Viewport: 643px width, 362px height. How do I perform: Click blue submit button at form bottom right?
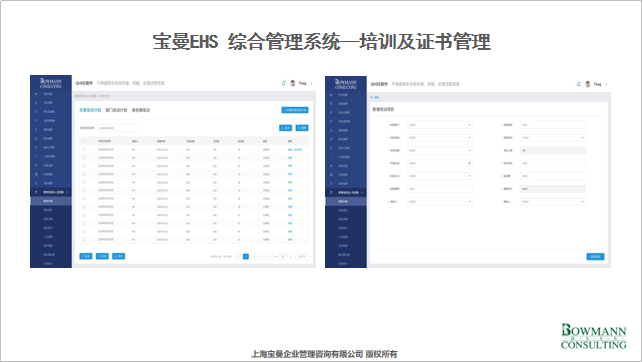click(595, 257)
